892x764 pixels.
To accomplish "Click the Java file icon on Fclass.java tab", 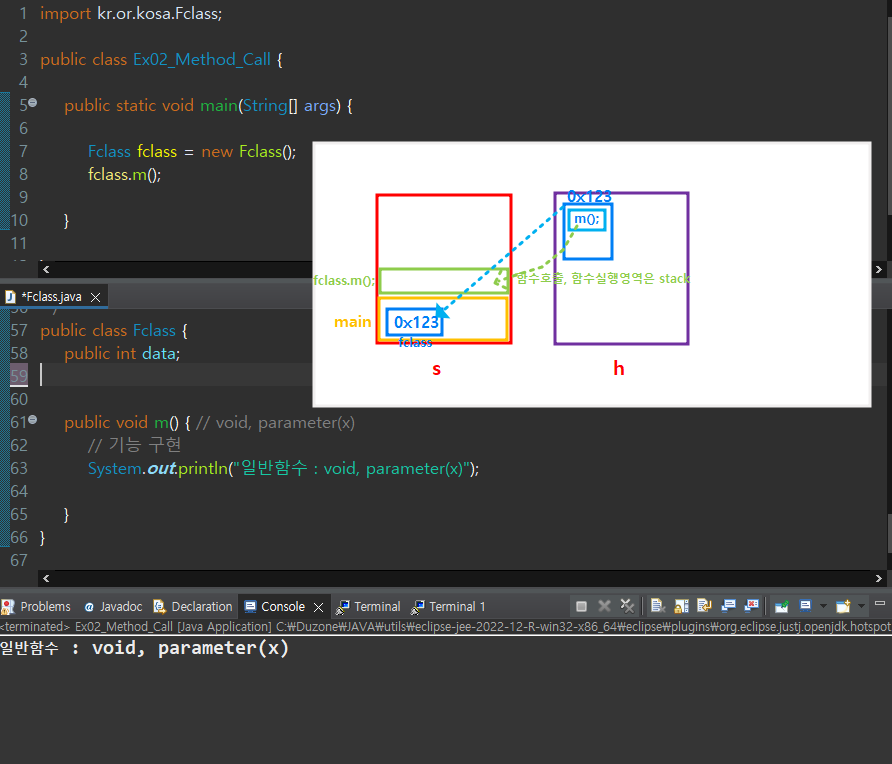I will click(x=10, y=296).
